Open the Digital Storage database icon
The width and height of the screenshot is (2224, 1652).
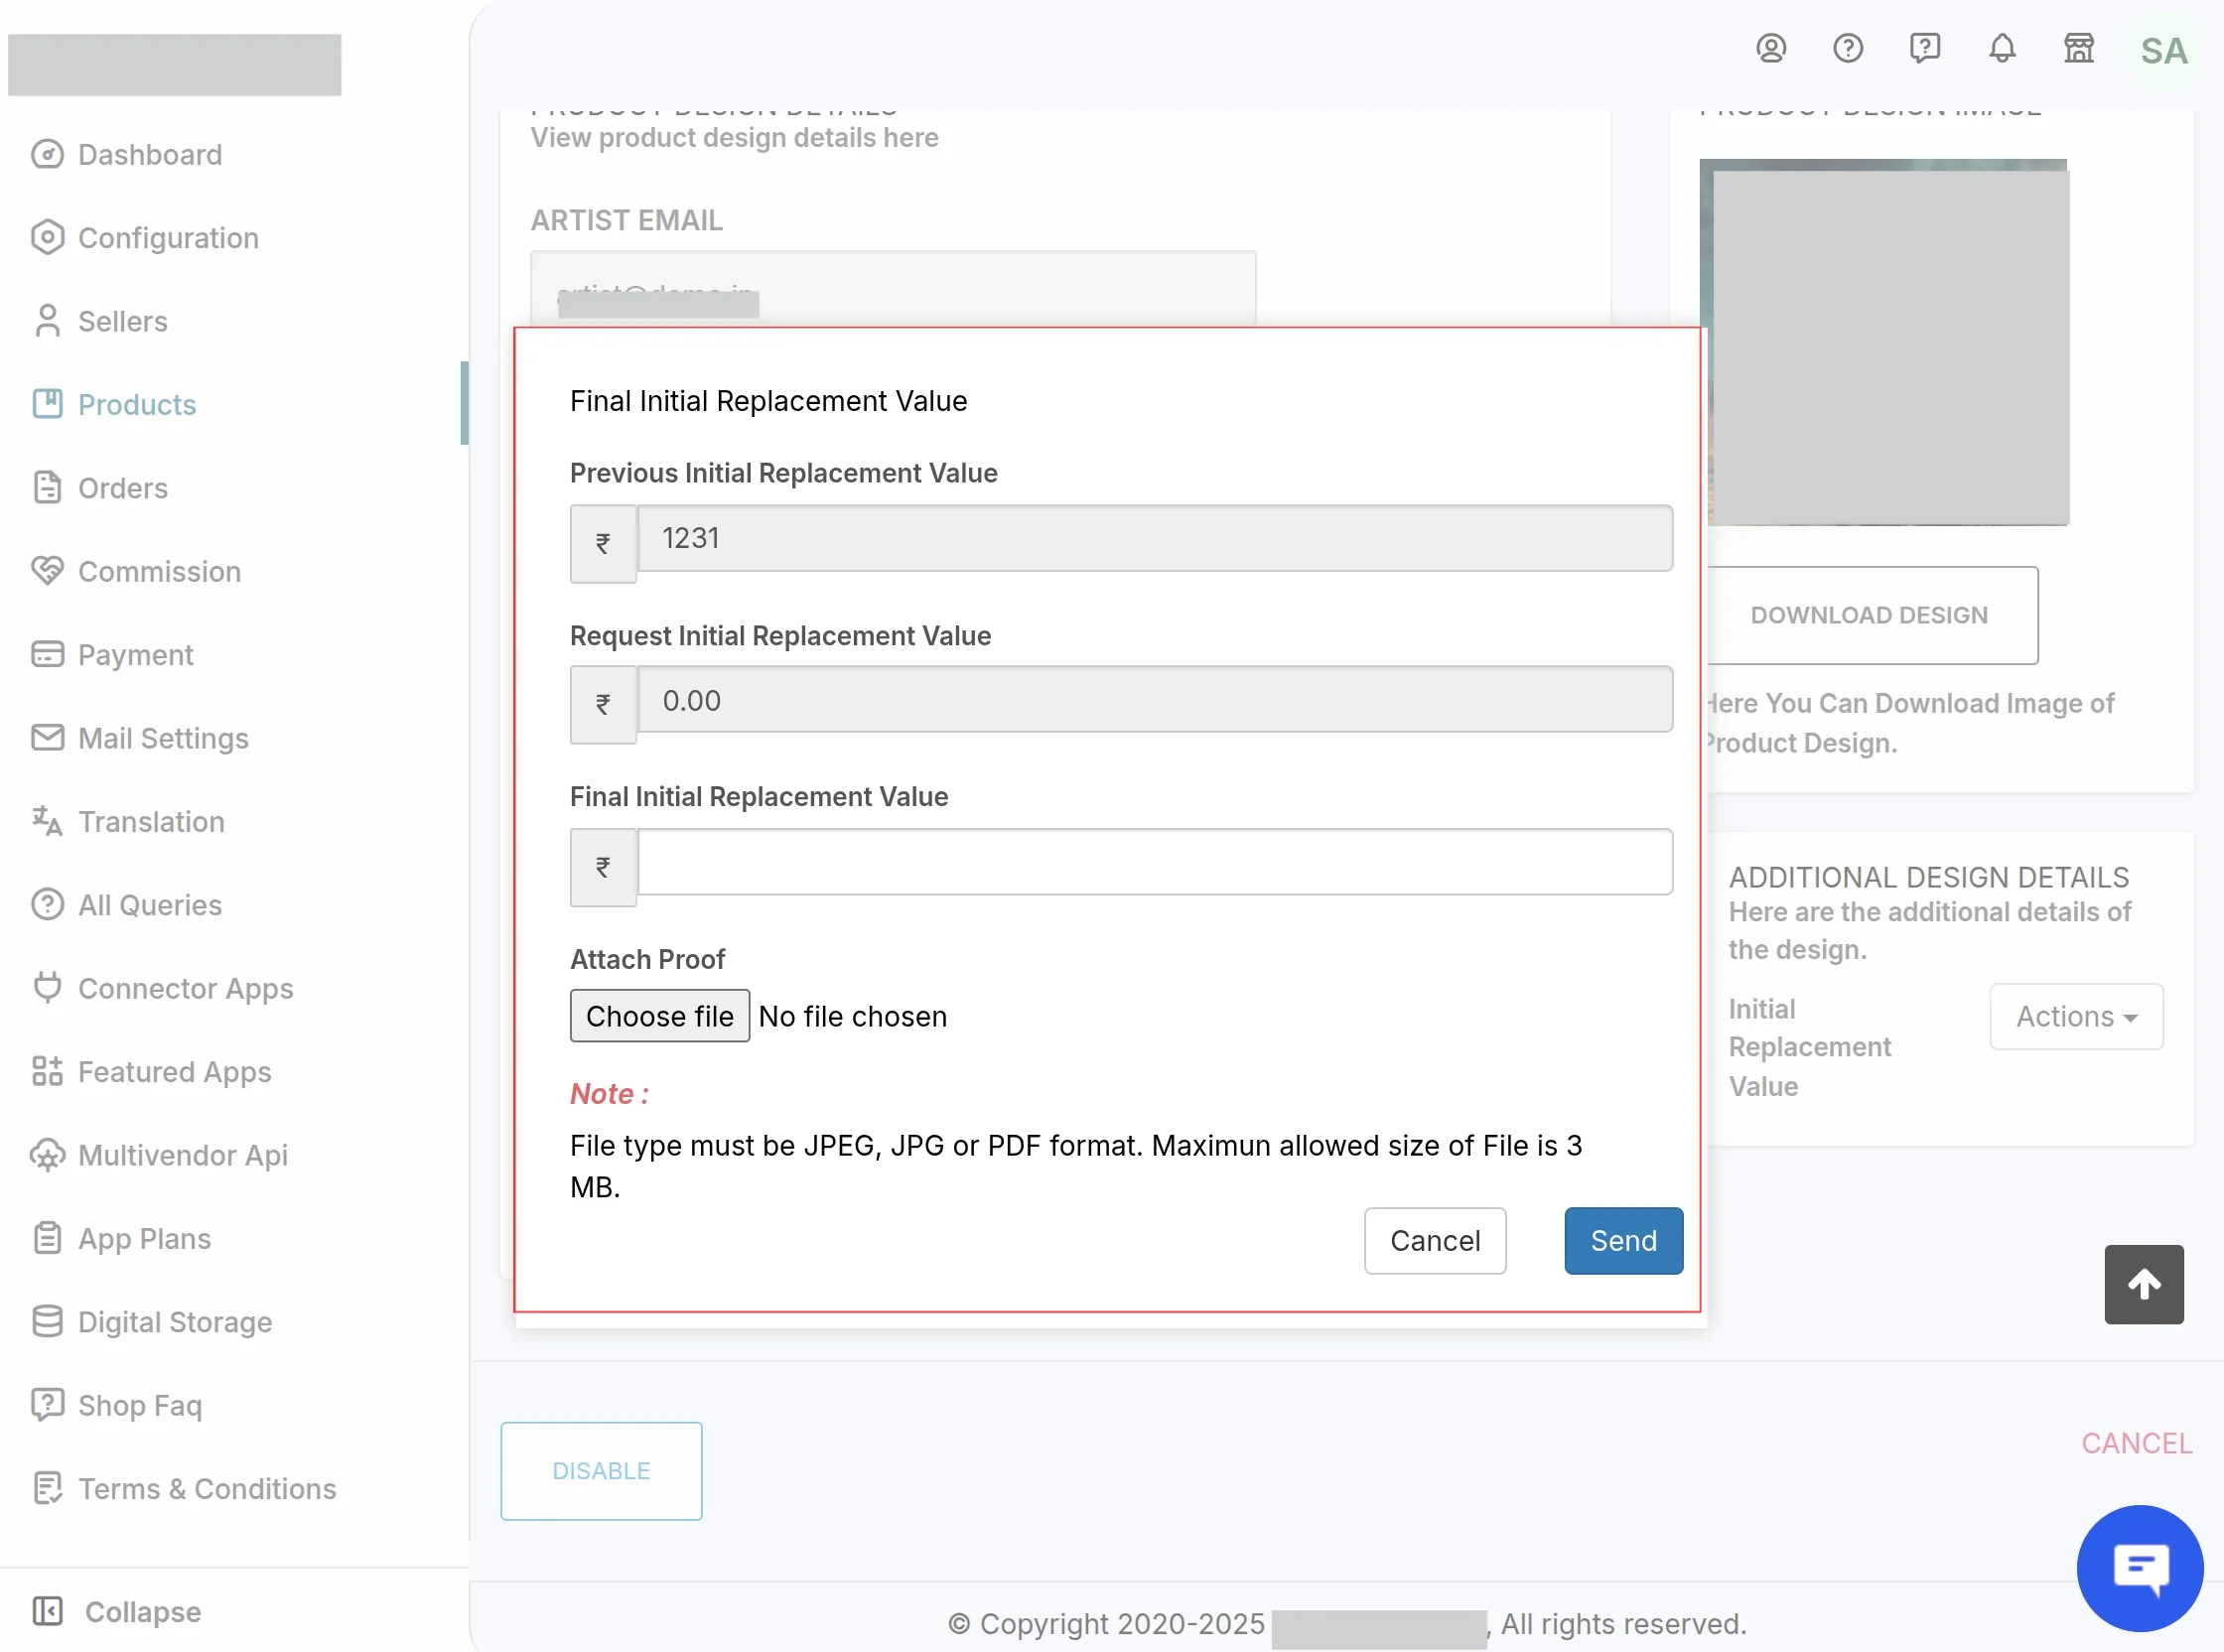pyautogui.click(x=47, y=1321)
